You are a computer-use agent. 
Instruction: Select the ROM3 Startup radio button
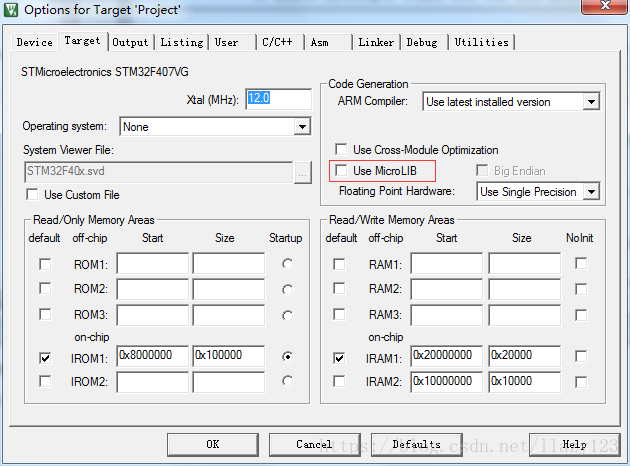click(x=287, y=316)
